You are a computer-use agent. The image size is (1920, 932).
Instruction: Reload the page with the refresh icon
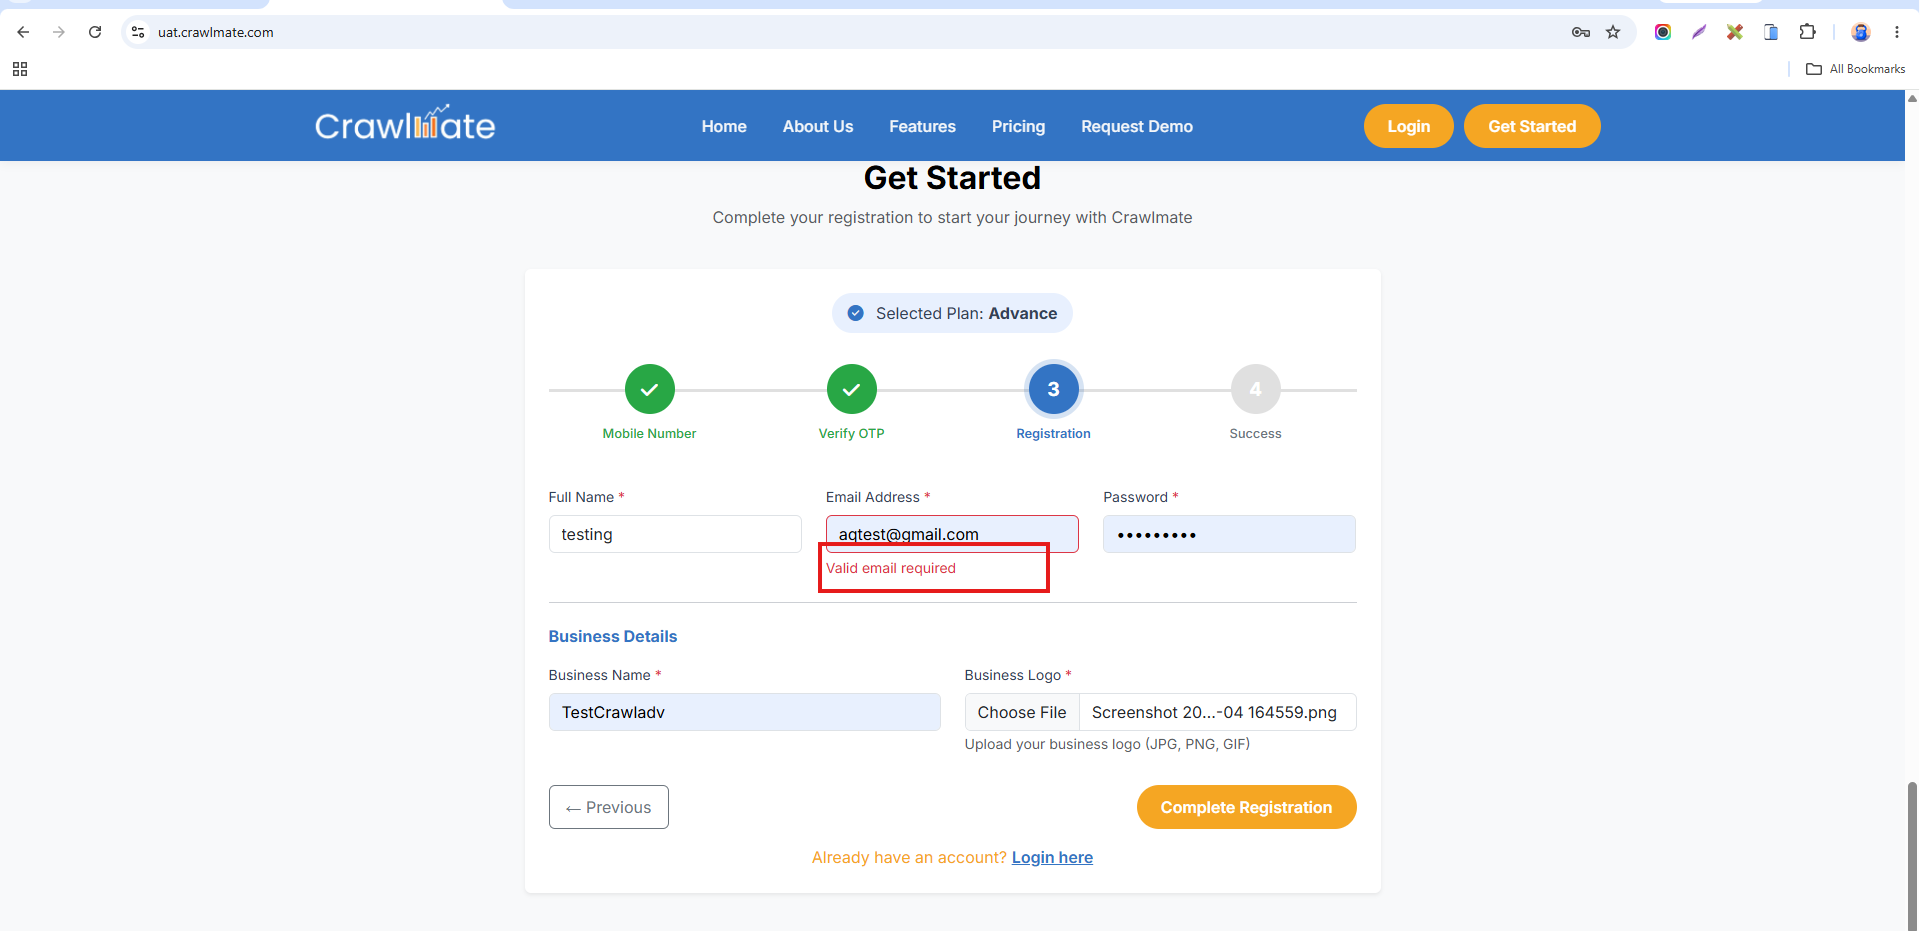(95, 32)
